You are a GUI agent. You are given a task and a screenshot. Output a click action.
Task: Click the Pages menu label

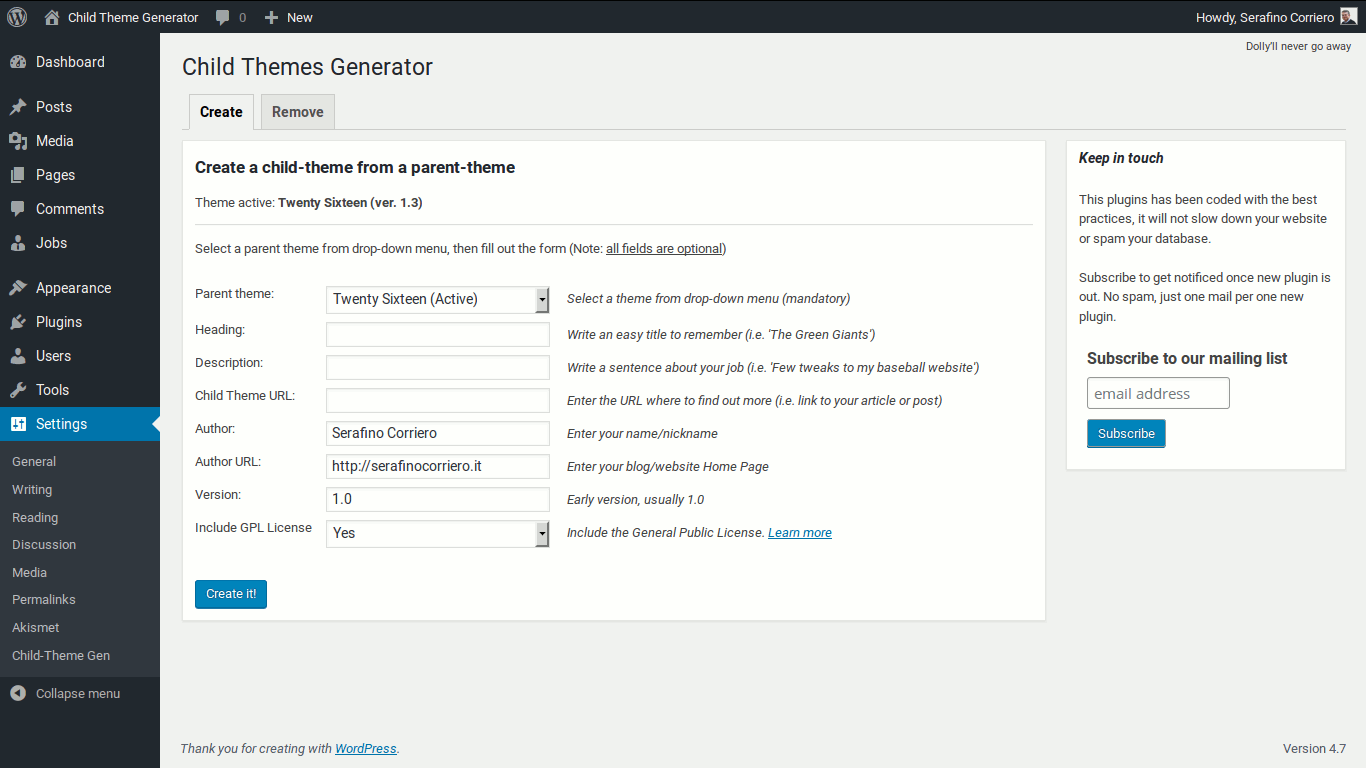coord(56,175)
